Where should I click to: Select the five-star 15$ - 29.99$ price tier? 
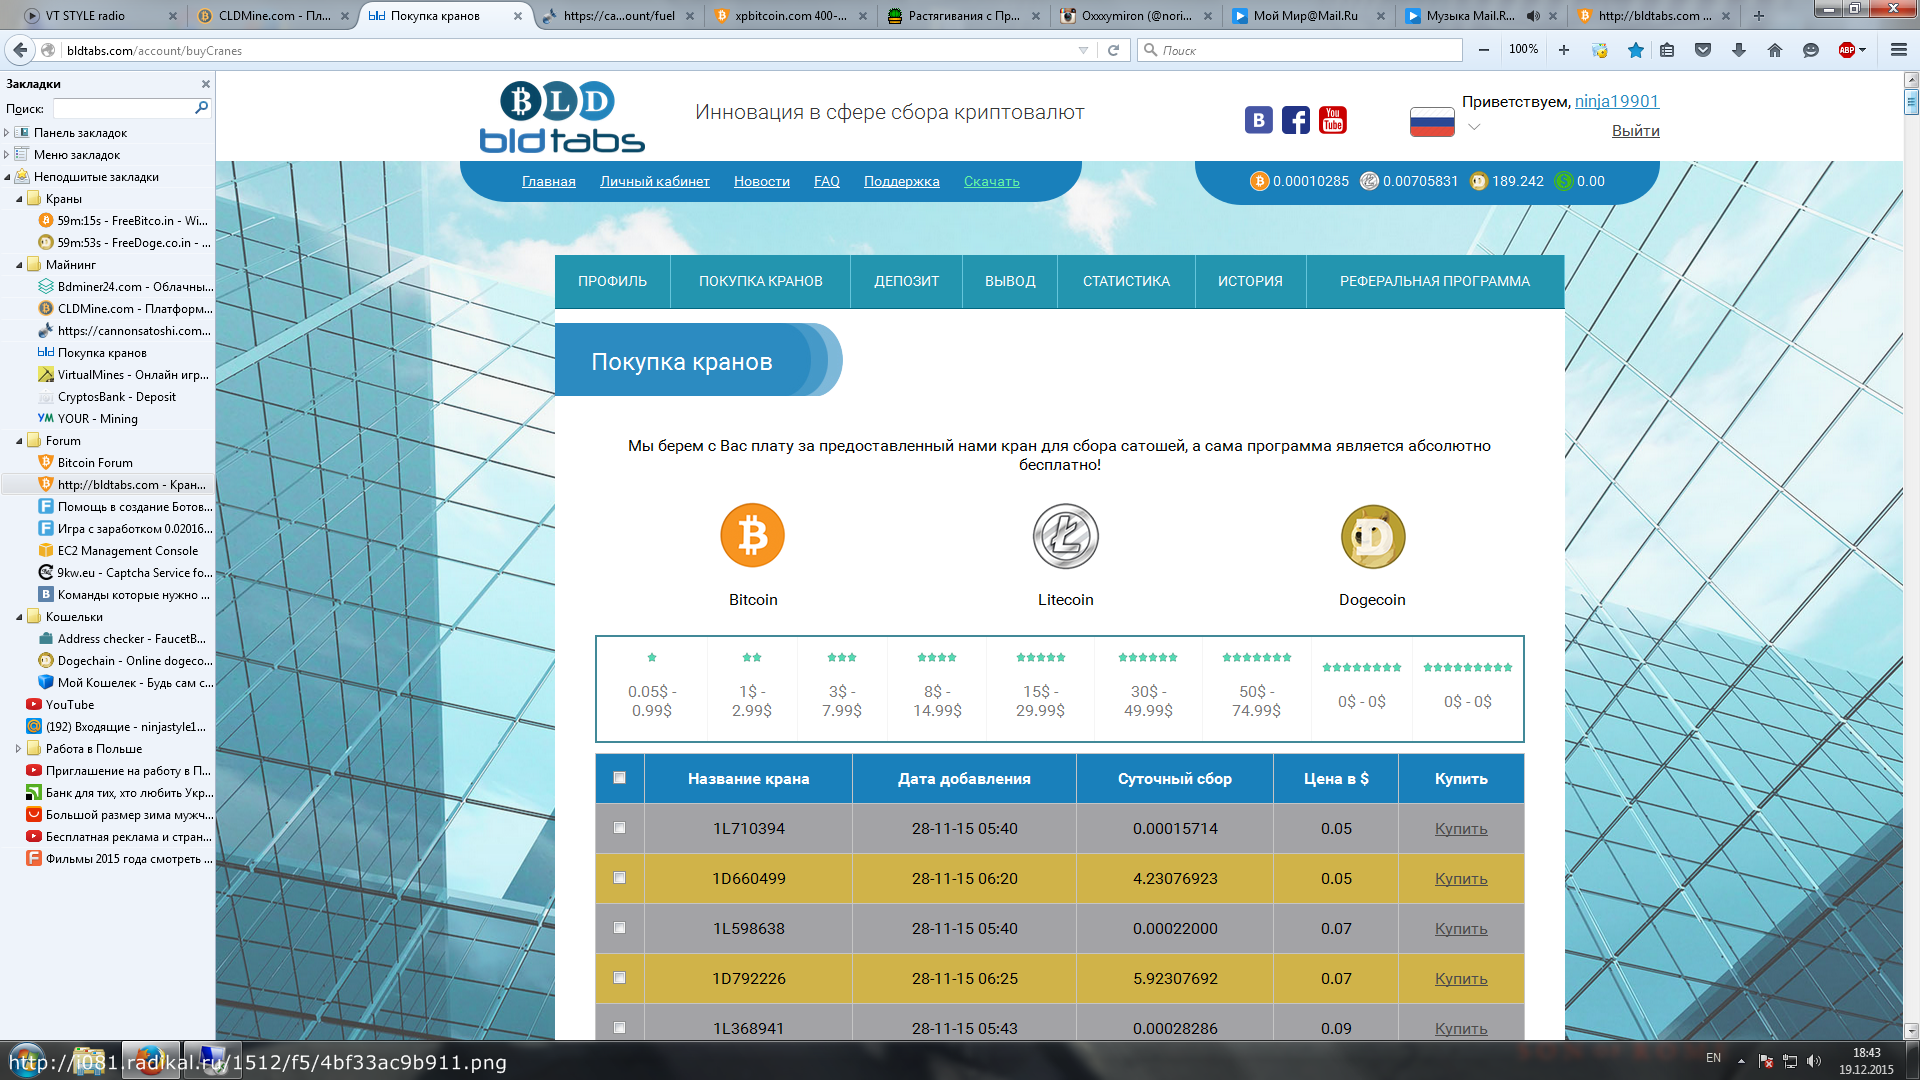coord(1040,688)
